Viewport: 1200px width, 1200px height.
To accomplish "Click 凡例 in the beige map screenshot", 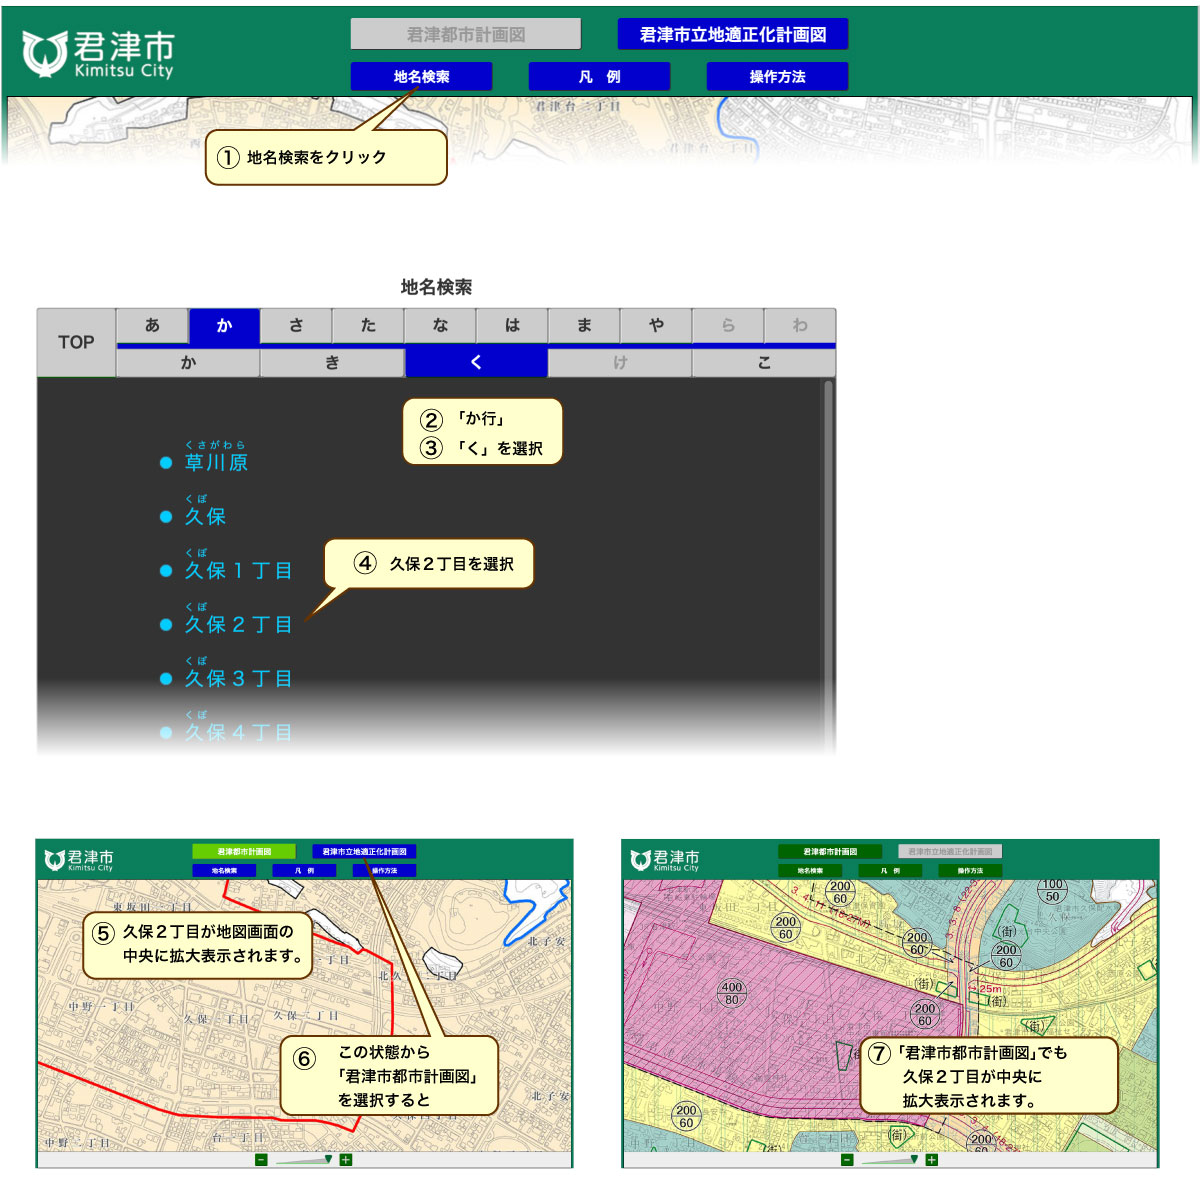I will 304,870.
